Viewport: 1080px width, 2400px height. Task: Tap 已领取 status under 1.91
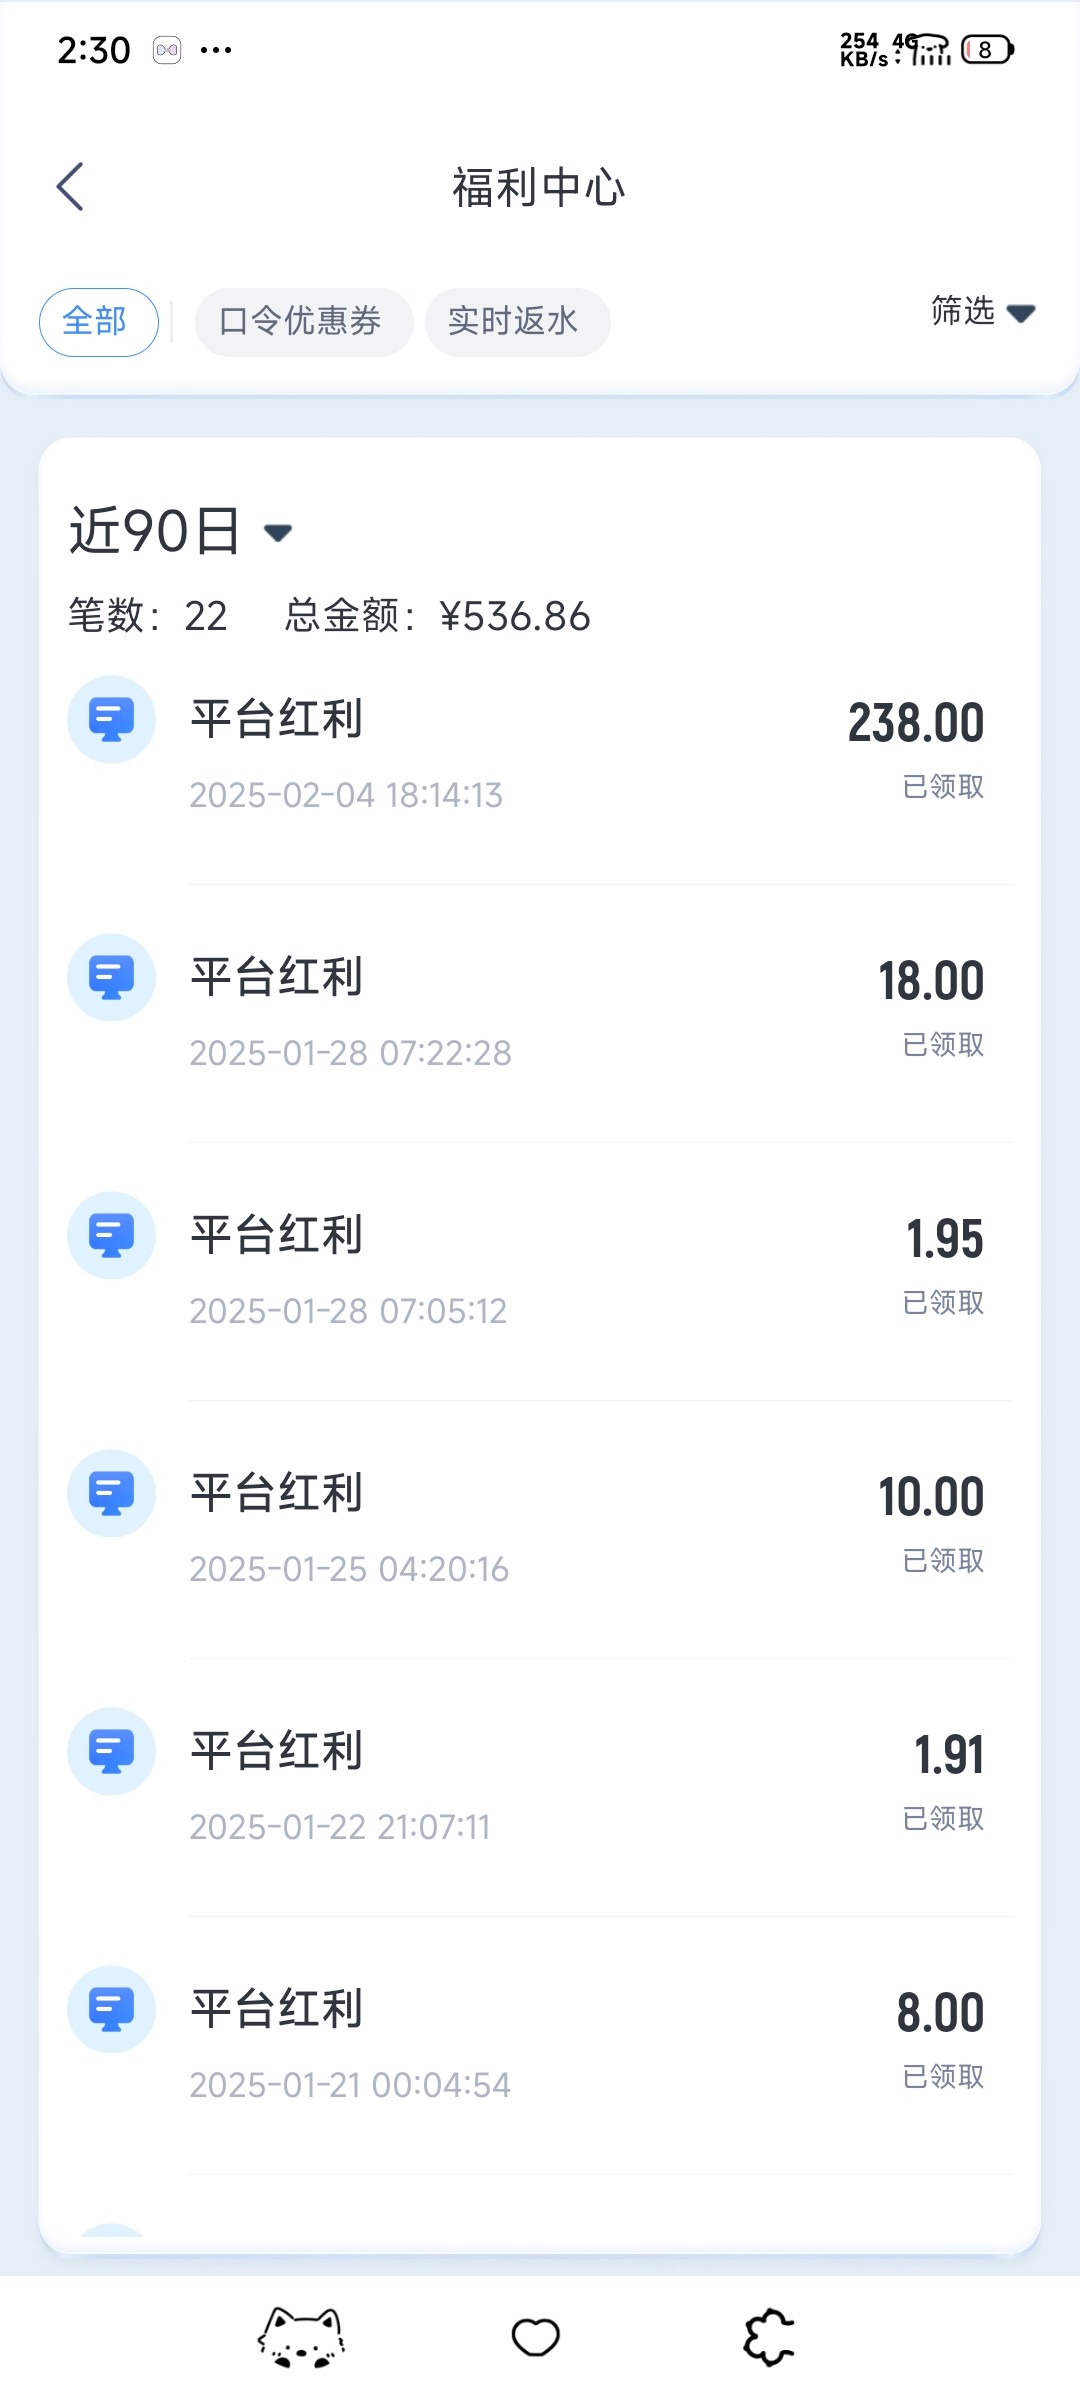tap(943, 1819)
